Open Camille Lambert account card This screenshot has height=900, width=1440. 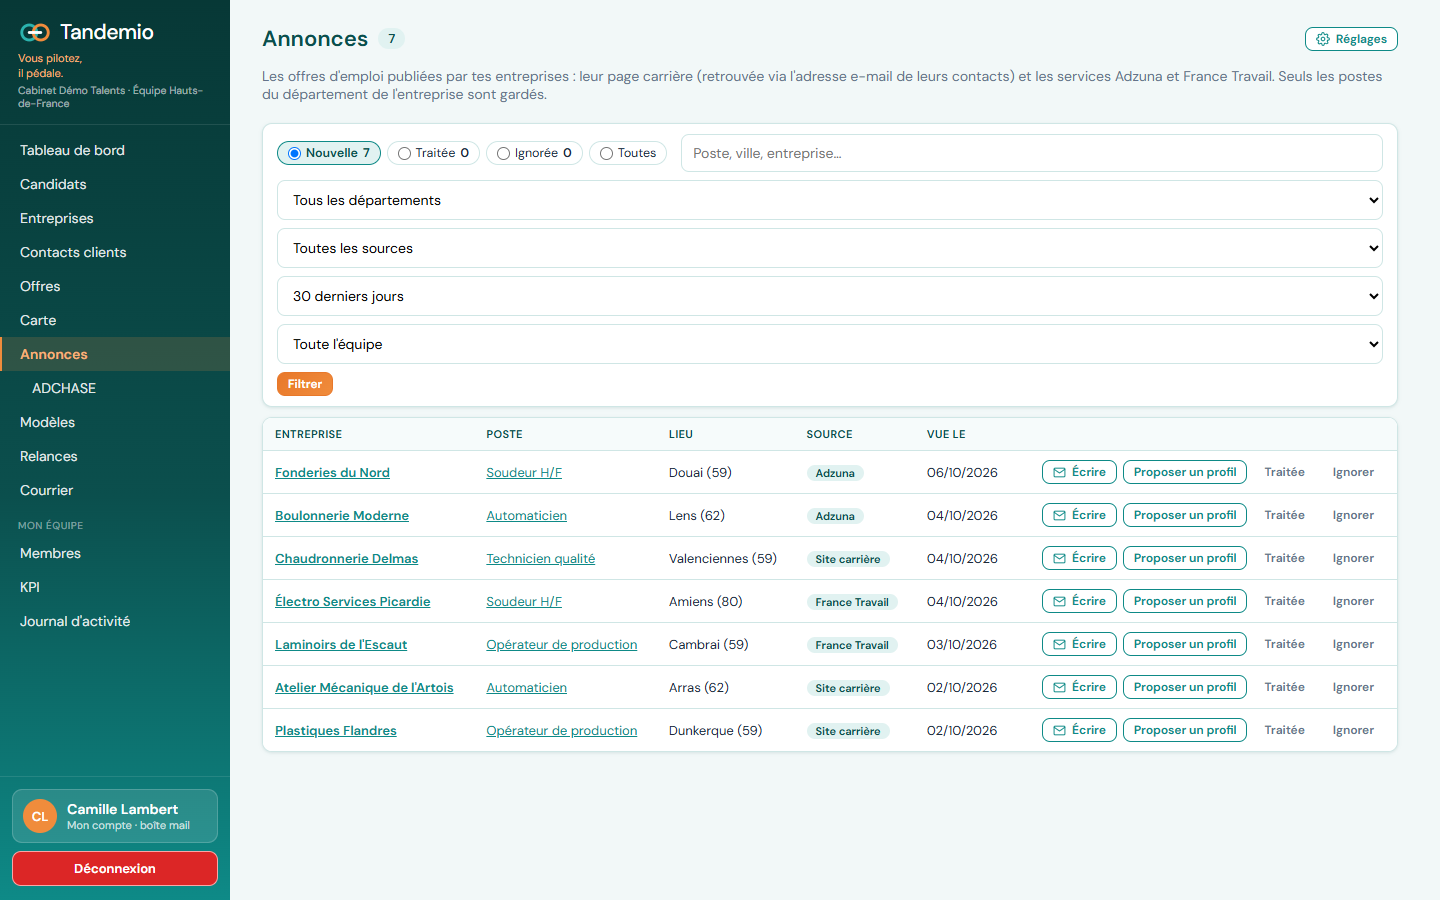pos(115,816)
